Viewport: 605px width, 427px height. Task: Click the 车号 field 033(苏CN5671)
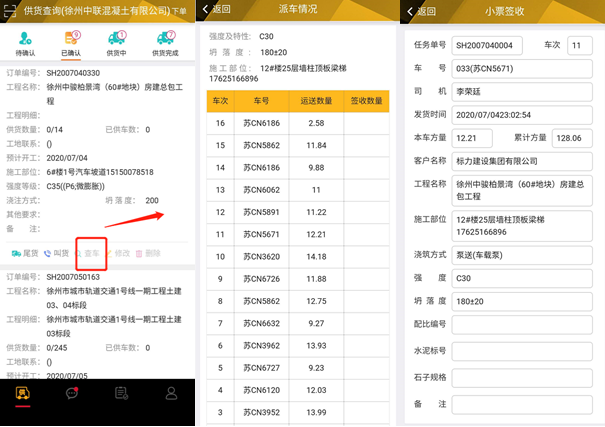522,69
